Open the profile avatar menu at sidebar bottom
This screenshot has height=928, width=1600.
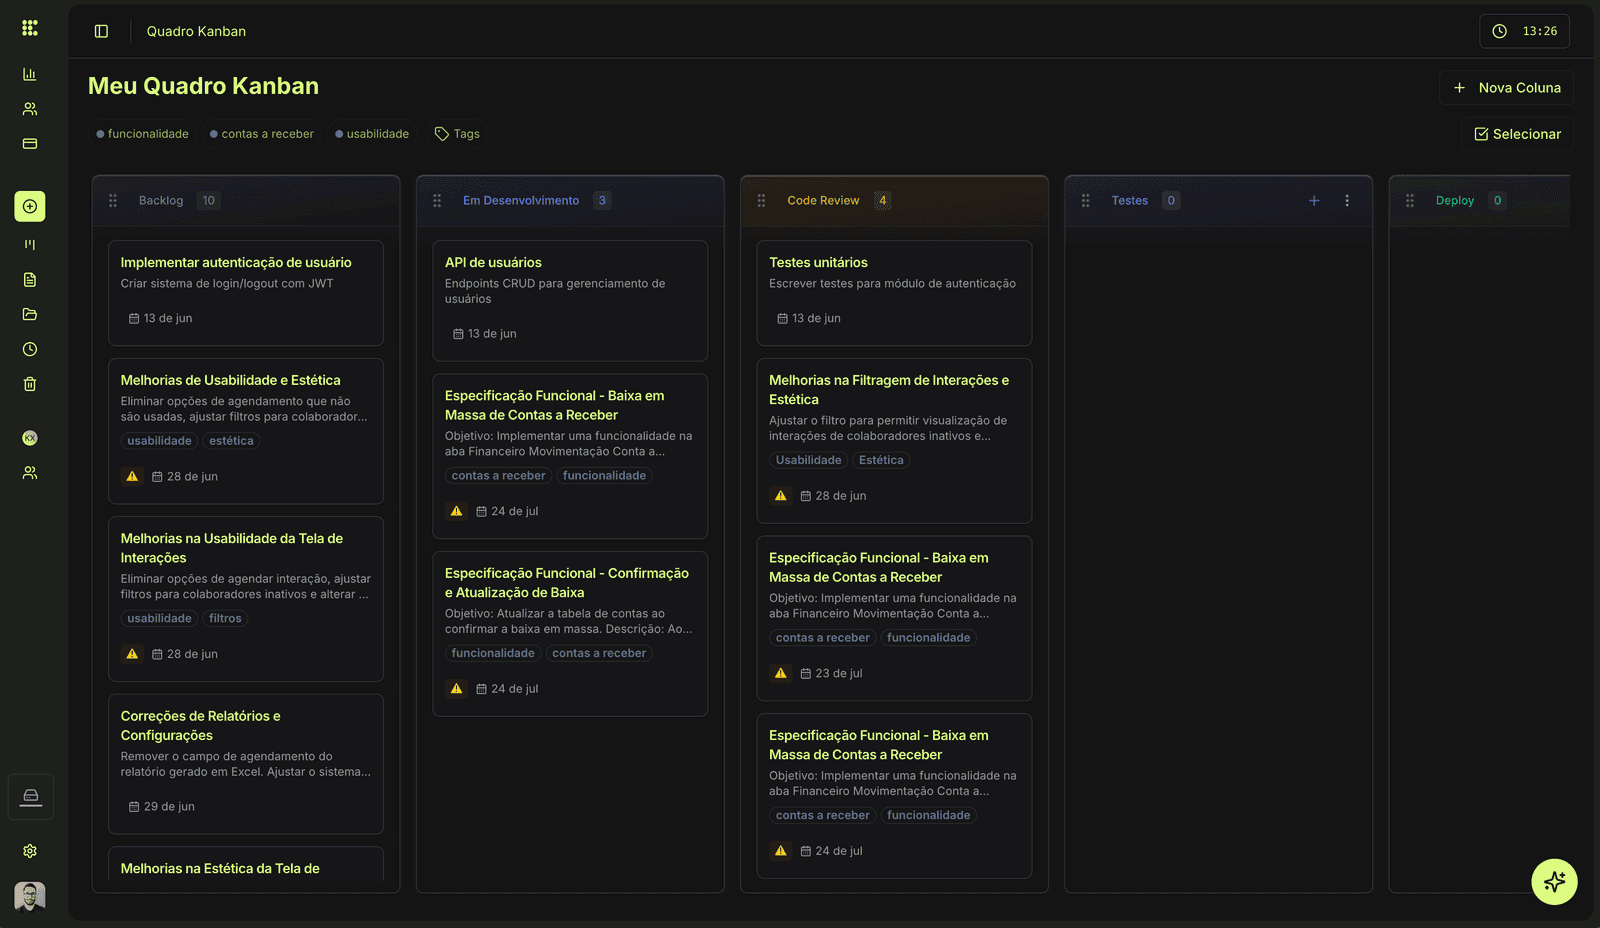click(x=29, y=897)
